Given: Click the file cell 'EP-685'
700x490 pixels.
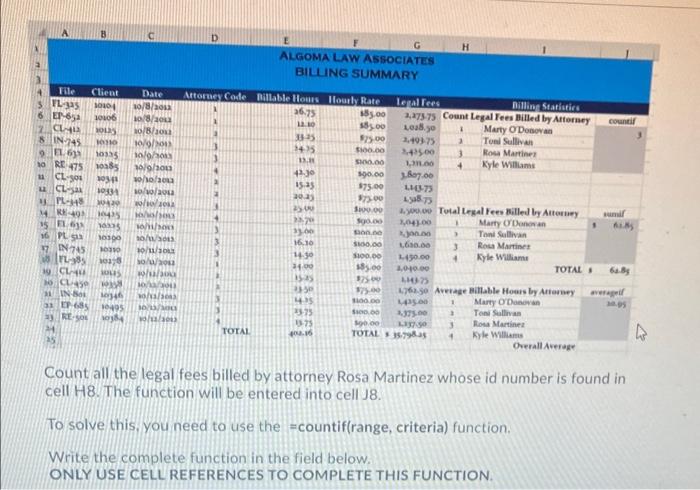Looking at the screenshot, I should point(75,306).
